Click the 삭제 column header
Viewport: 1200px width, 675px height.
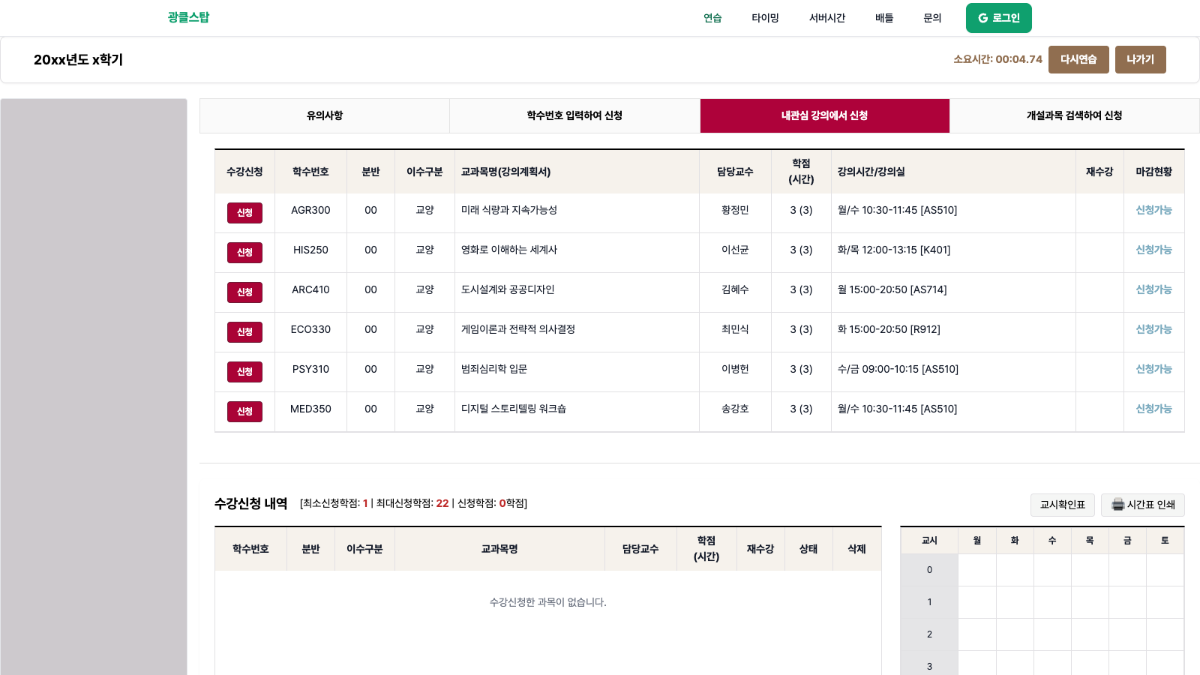857,549
